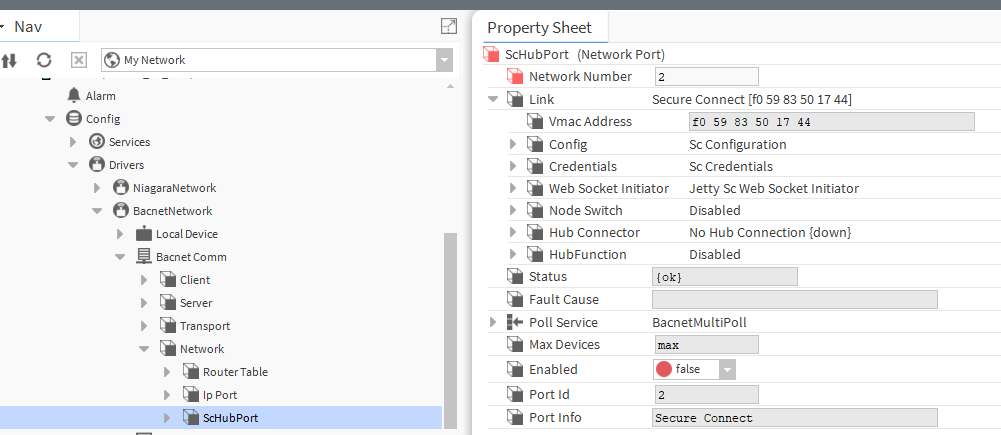Click the red ScHubPort icon in Property Sheet header
Image resolution: width=1001 pixels, height=435 pixels.
point(492,54)
